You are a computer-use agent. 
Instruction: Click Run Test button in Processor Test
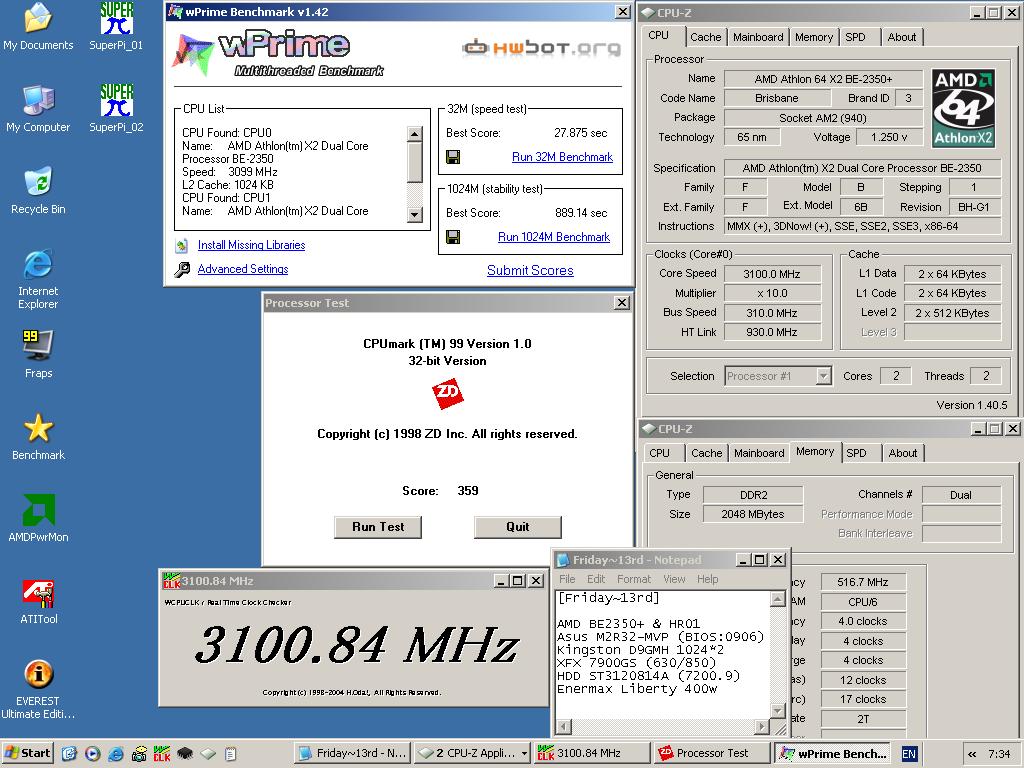click(377, 527)
